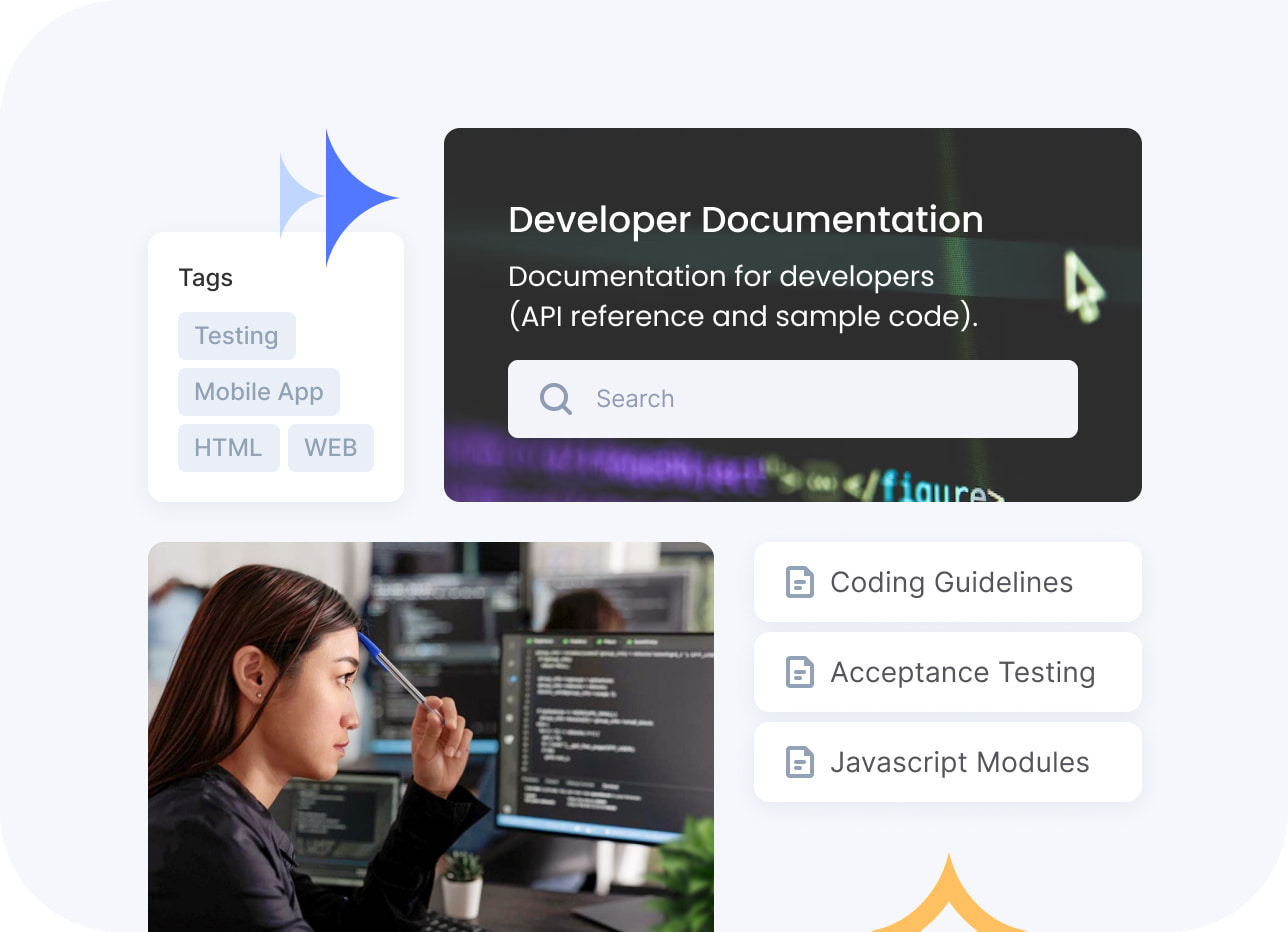Image resolution: width=1288 pixels, height=932 pixels.
Task: Click the Tags panel heading
Action: 206,278
